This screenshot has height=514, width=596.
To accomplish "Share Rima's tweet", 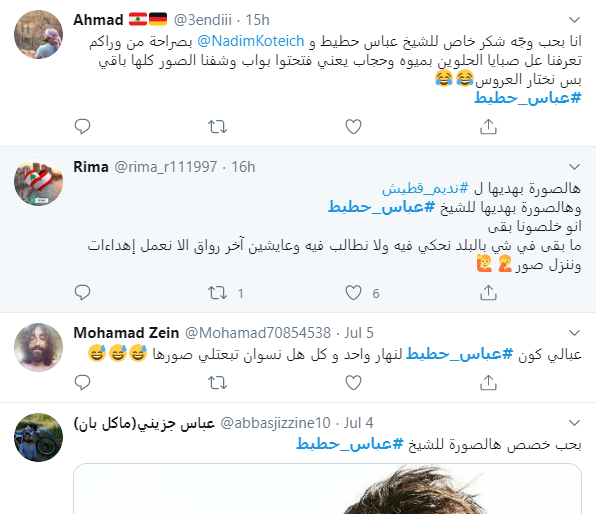I will click(x=488, y=293).
